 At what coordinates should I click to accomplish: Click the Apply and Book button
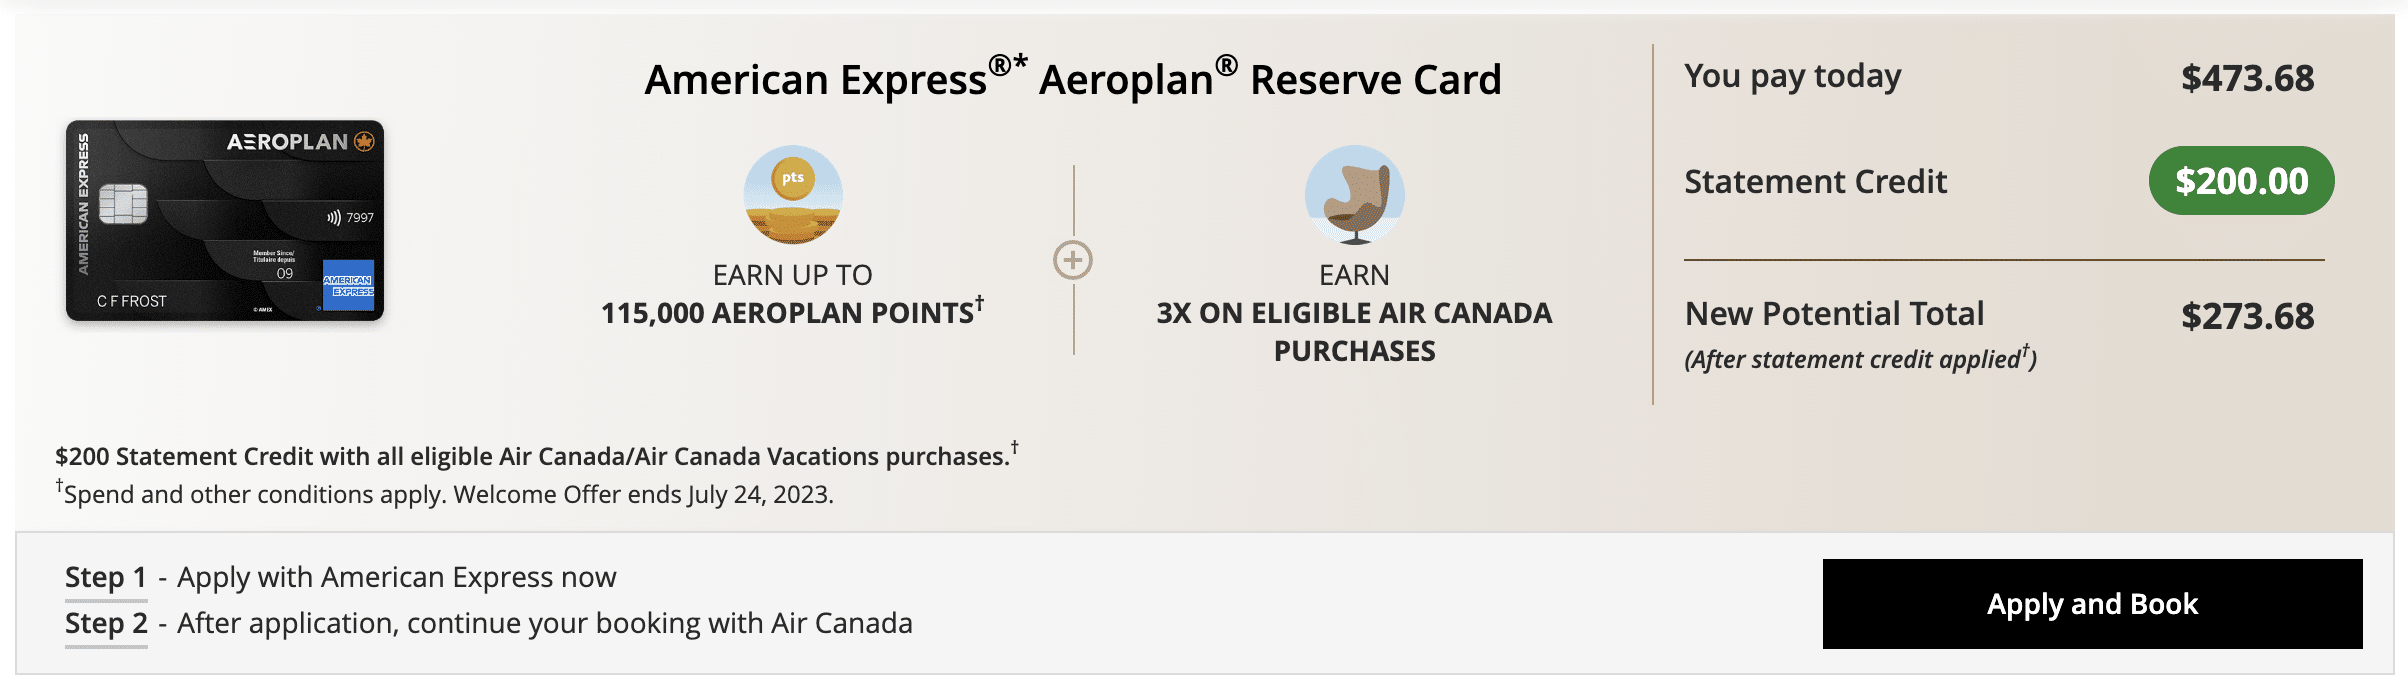2092,604
